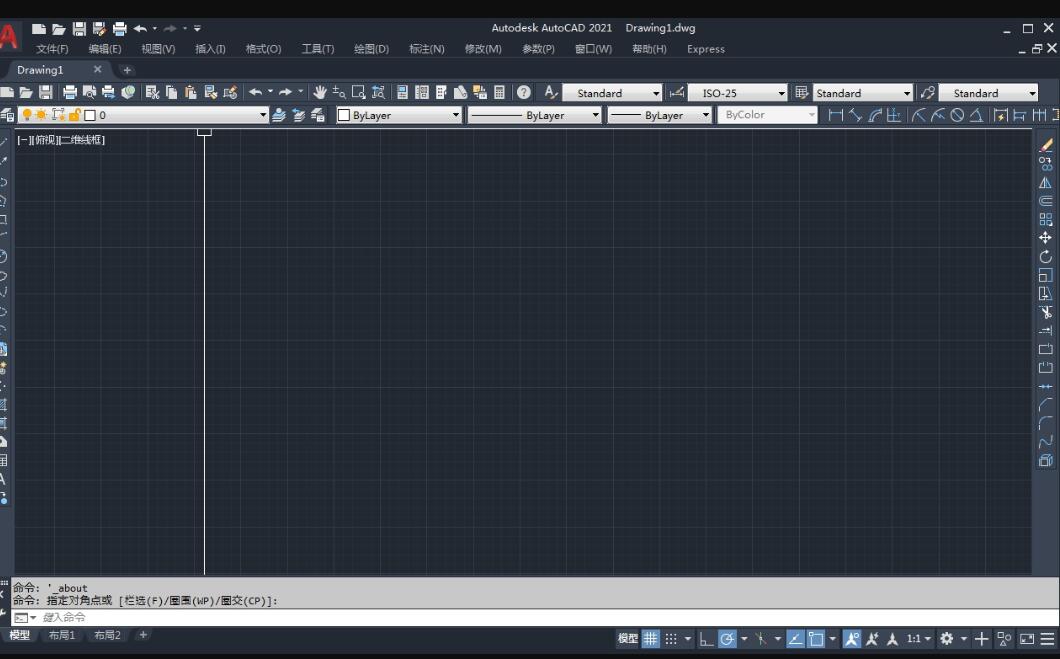Viewport: 1060px width, 659px height.
Task: Click the [-][俯视][二维线框] viewport label
Action: point(61,140)
